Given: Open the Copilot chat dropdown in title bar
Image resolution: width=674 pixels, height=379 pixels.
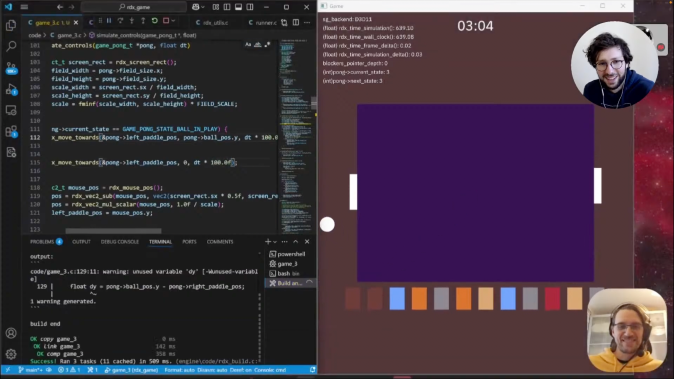Looking at the screenshot, I should click(x=203, y=7).
